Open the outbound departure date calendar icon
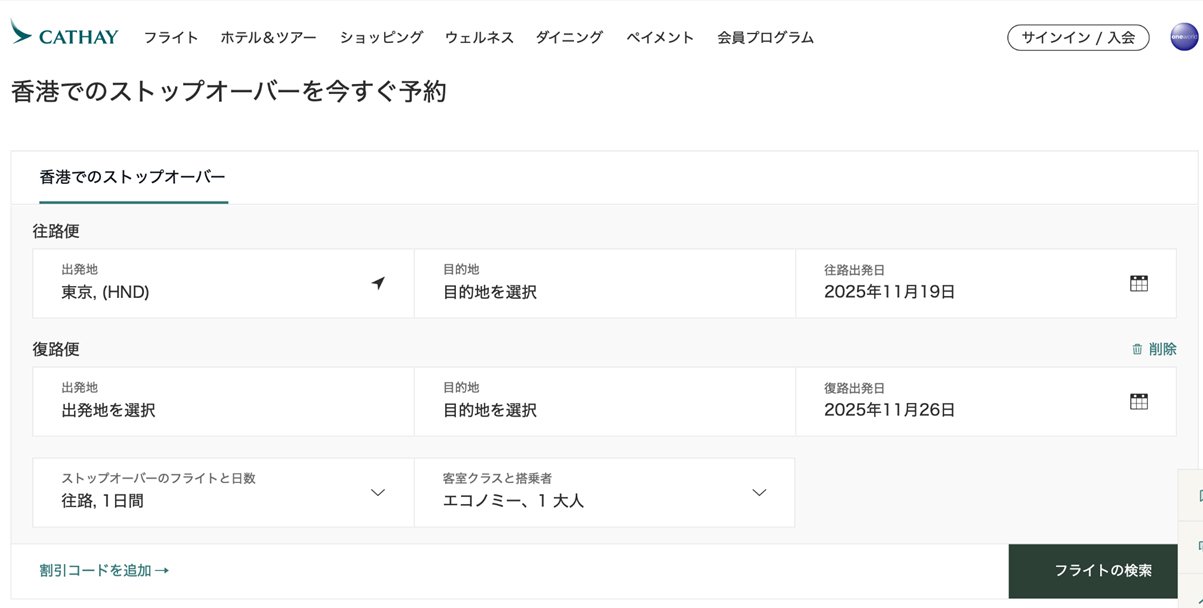1203x608 pixels. pyautogui.click(x=1138, y=283)
